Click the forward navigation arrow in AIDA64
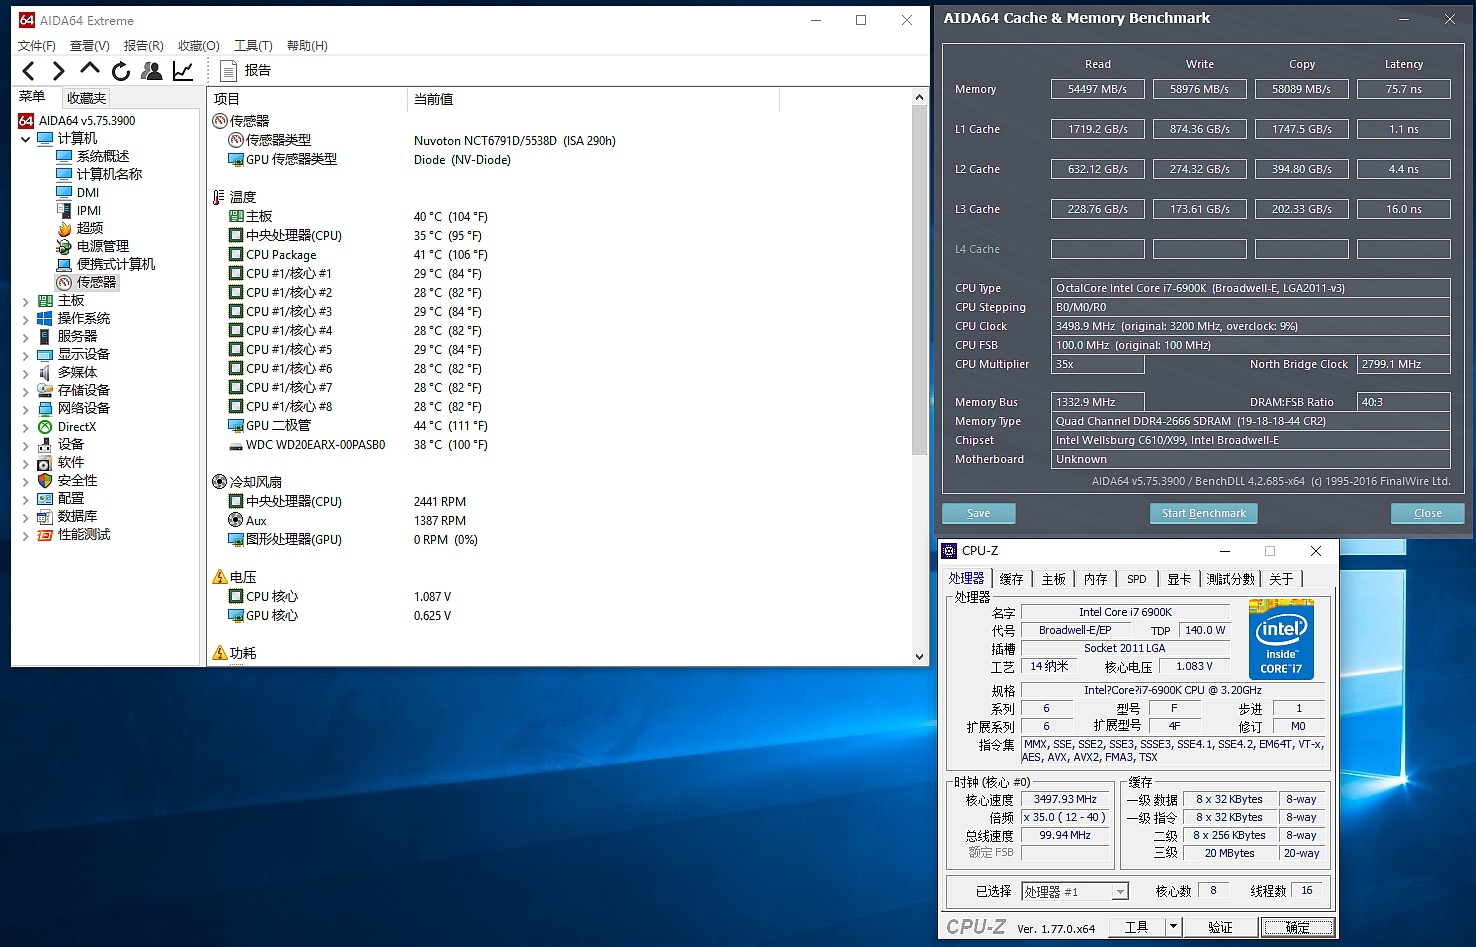1476x947 pixels. (58, 70)
